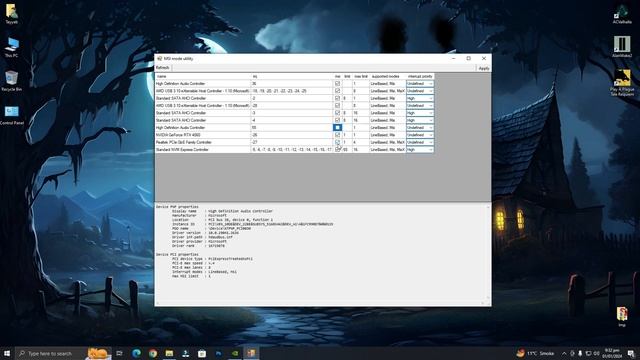Viewport: 640px width, 360px height.
Task: Toggle msi checkbox for AMD USB controller irq -28
Action: 337,106
